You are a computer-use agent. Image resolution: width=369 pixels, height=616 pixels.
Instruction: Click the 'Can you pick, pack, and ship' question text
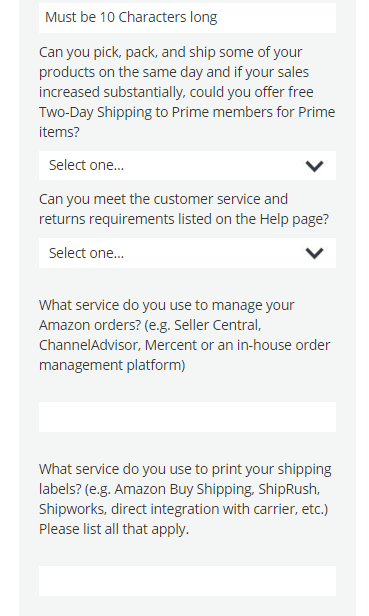[x=187, y=92]
